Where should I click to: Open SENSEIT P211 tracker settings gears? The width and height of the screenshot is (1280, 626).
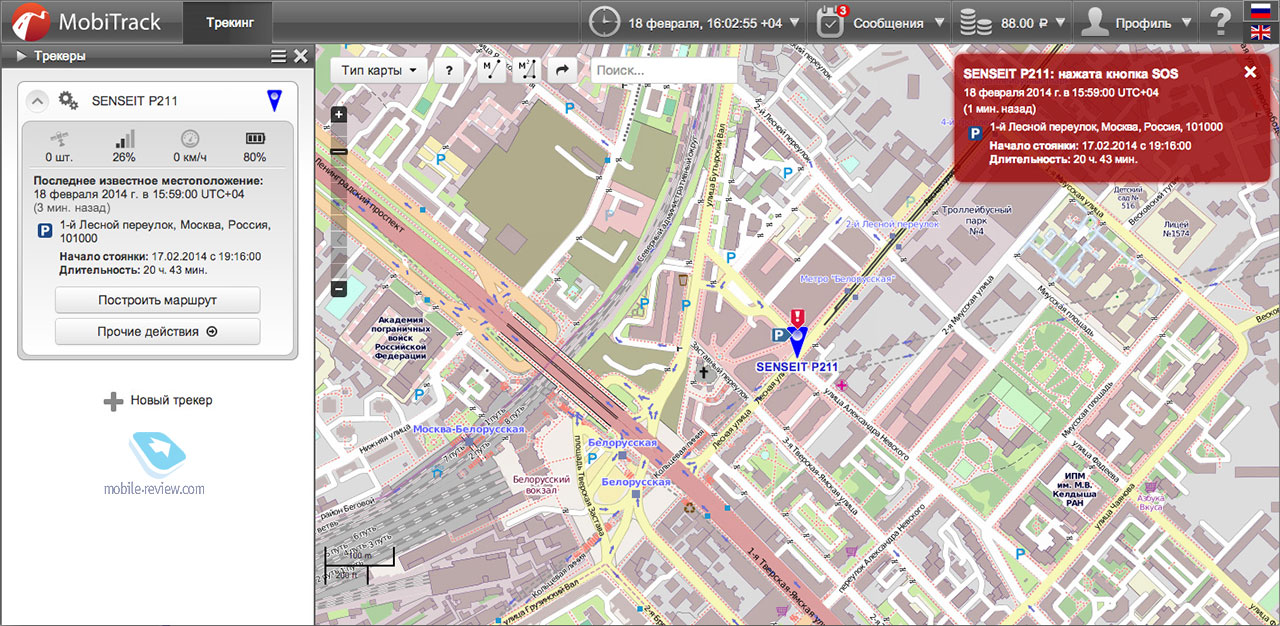pos(69,100)
